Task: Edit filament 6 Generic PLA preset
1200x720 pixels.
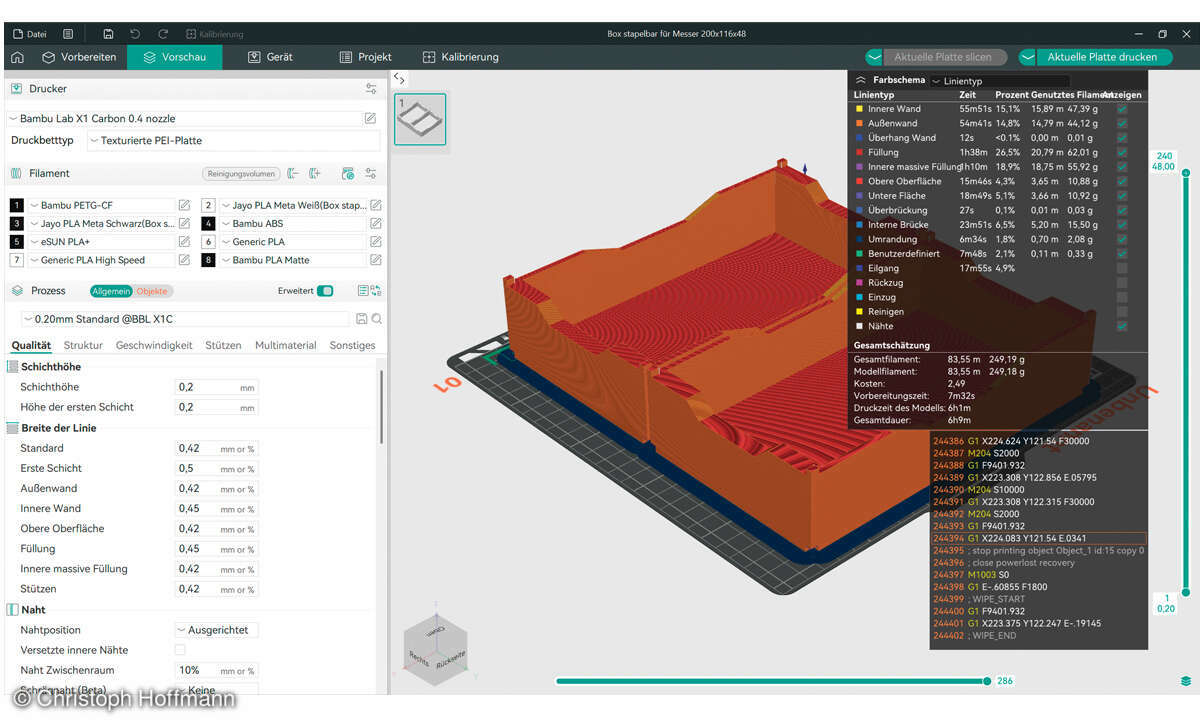Action: coord(376,241)
